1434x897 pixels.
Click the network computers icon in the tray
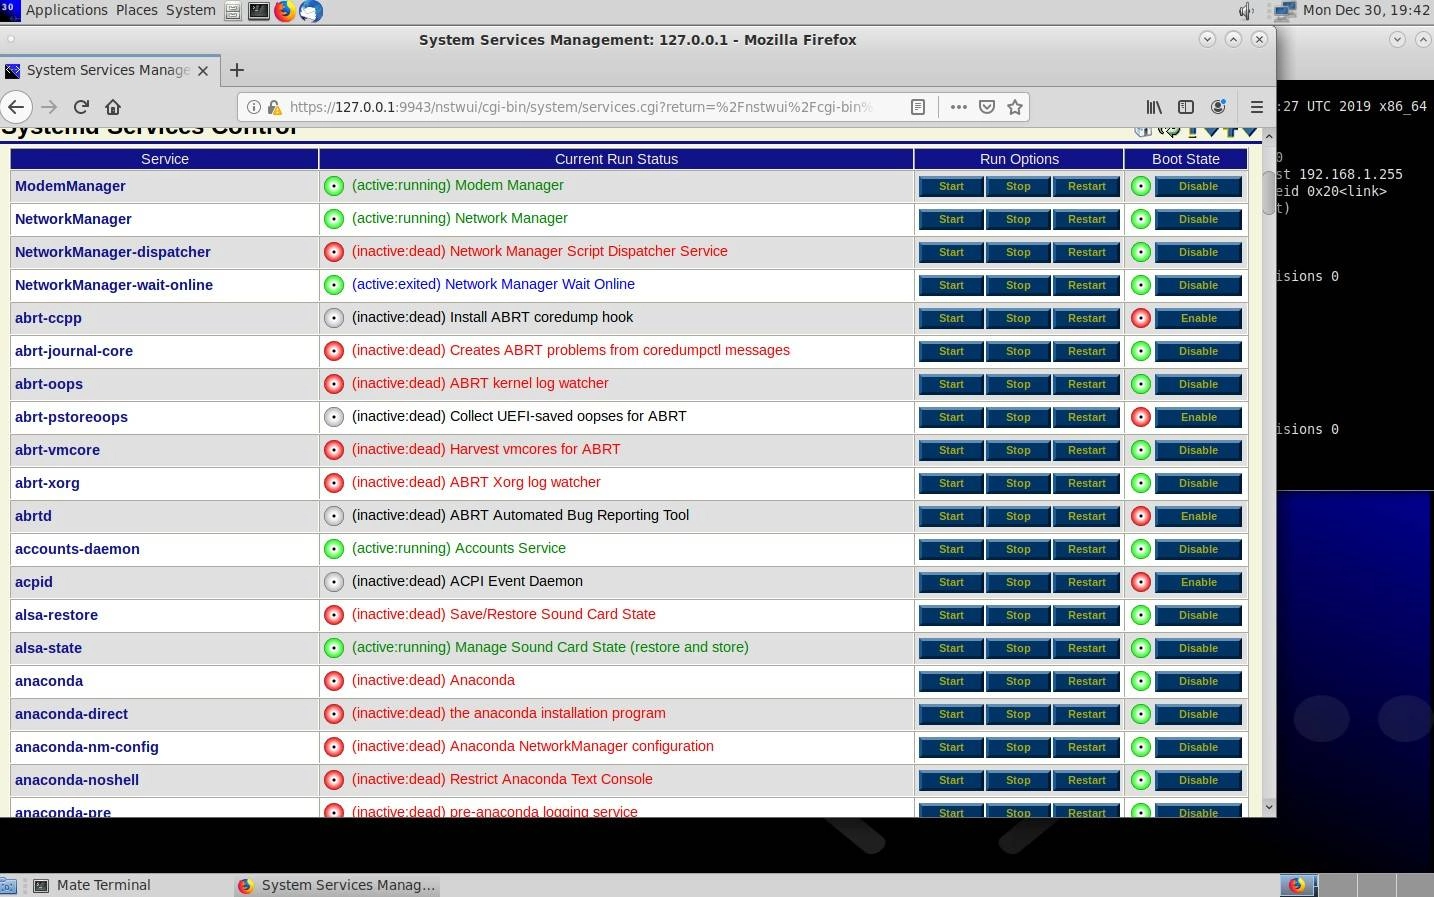coord(1284,11)
